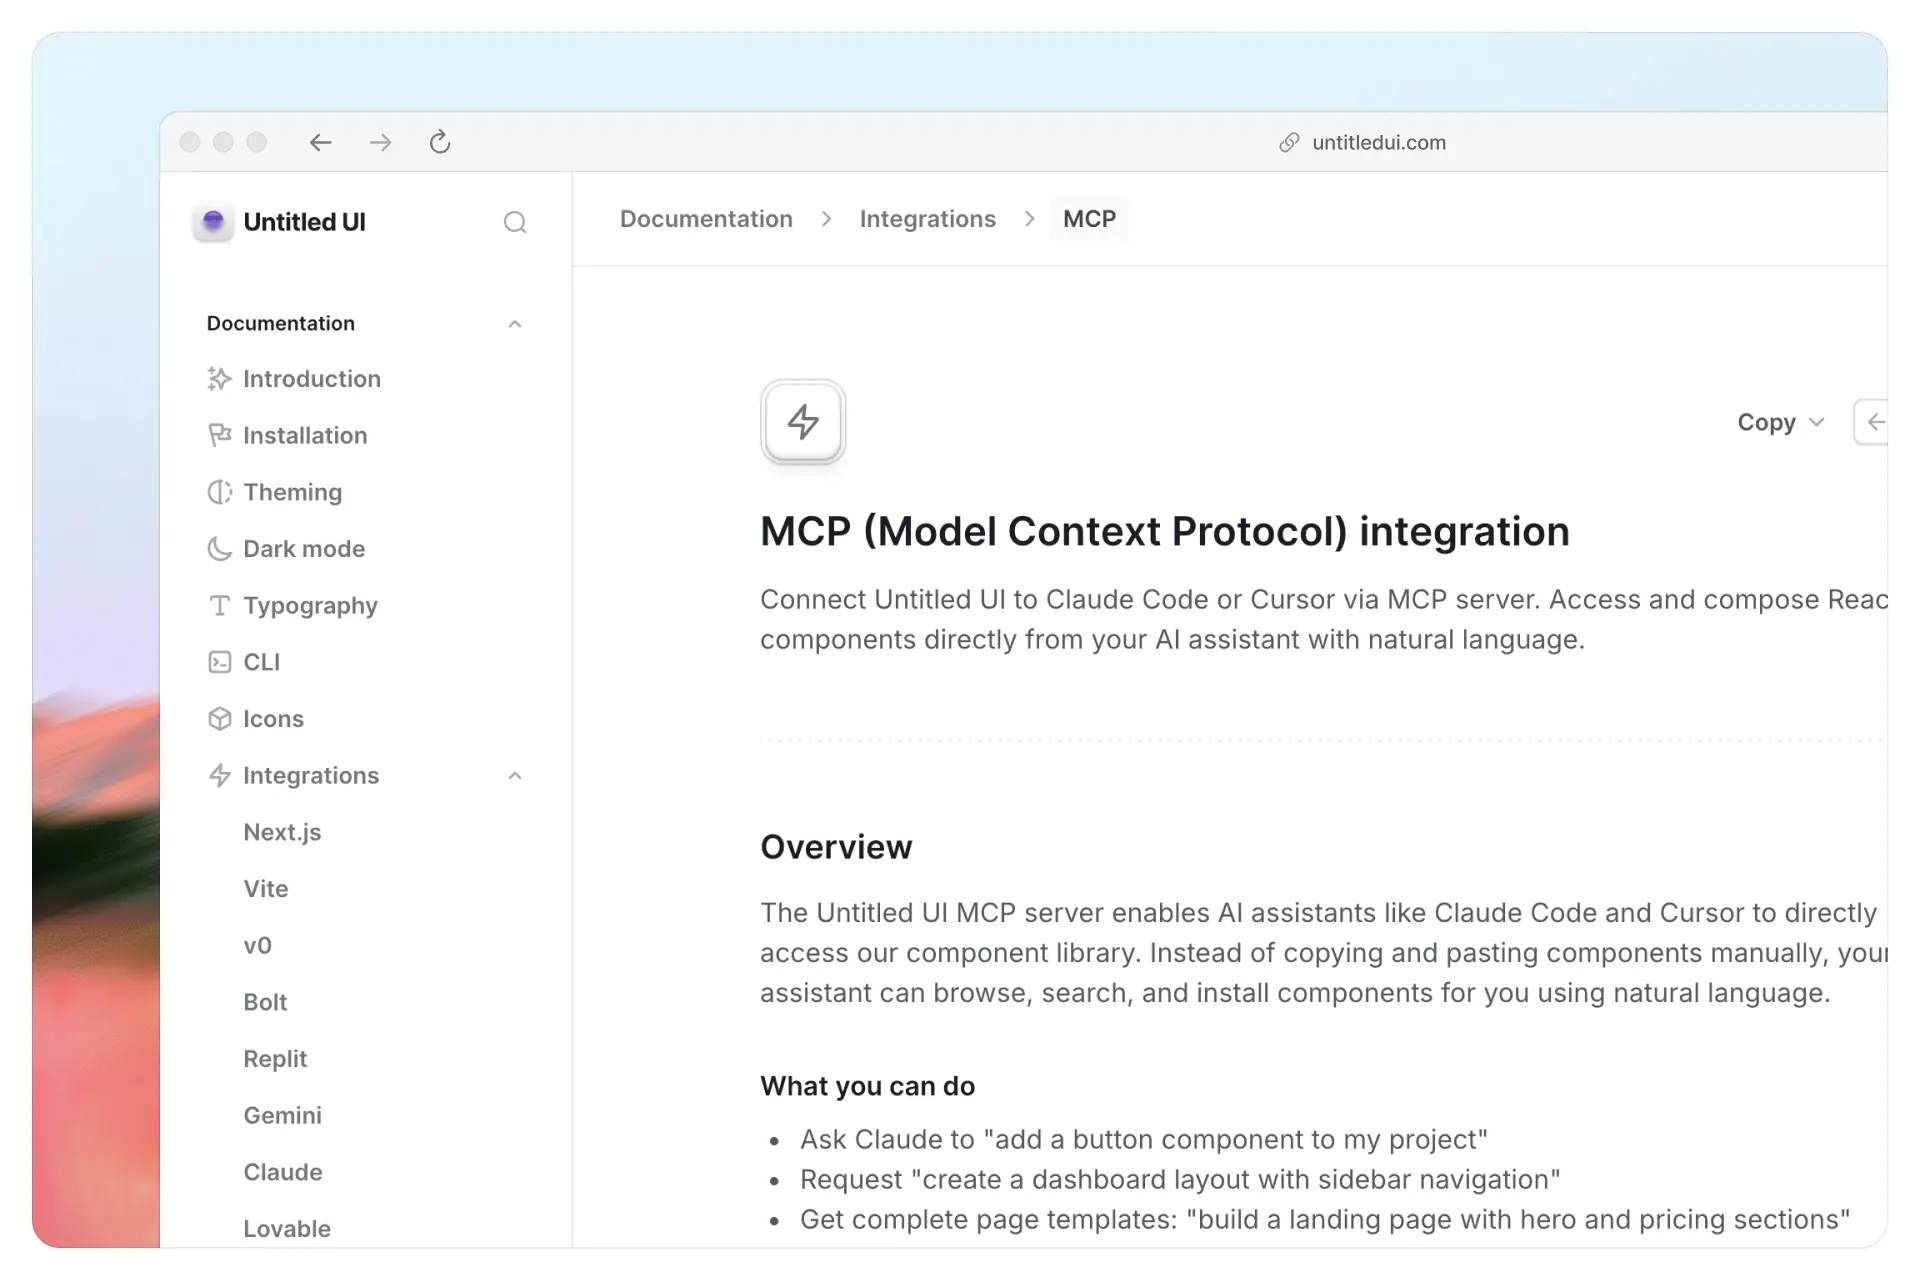This screenshot has width=1920, height=1280.
Task: Select Integrations in the breadcrumb trail
Action: [x=927, y=218]
